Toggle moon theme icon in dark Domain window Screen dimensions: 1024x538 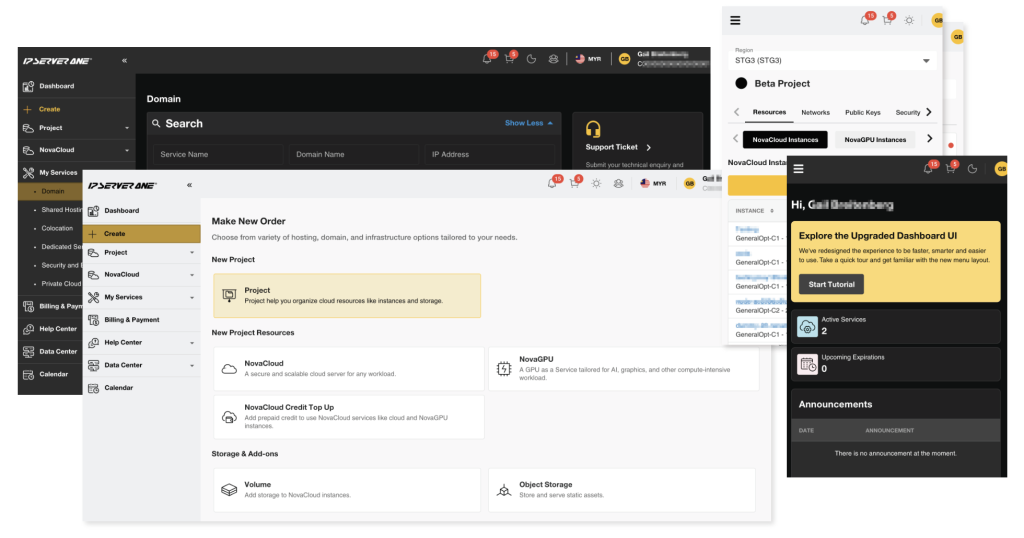click(x=532, y=59)
